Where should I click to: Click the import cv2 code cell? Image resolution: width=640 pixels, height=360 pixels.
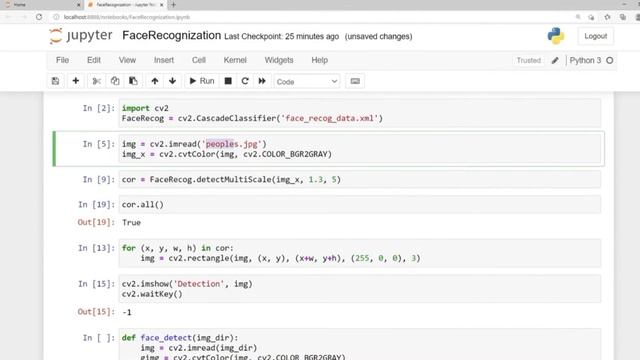point(360,113)
